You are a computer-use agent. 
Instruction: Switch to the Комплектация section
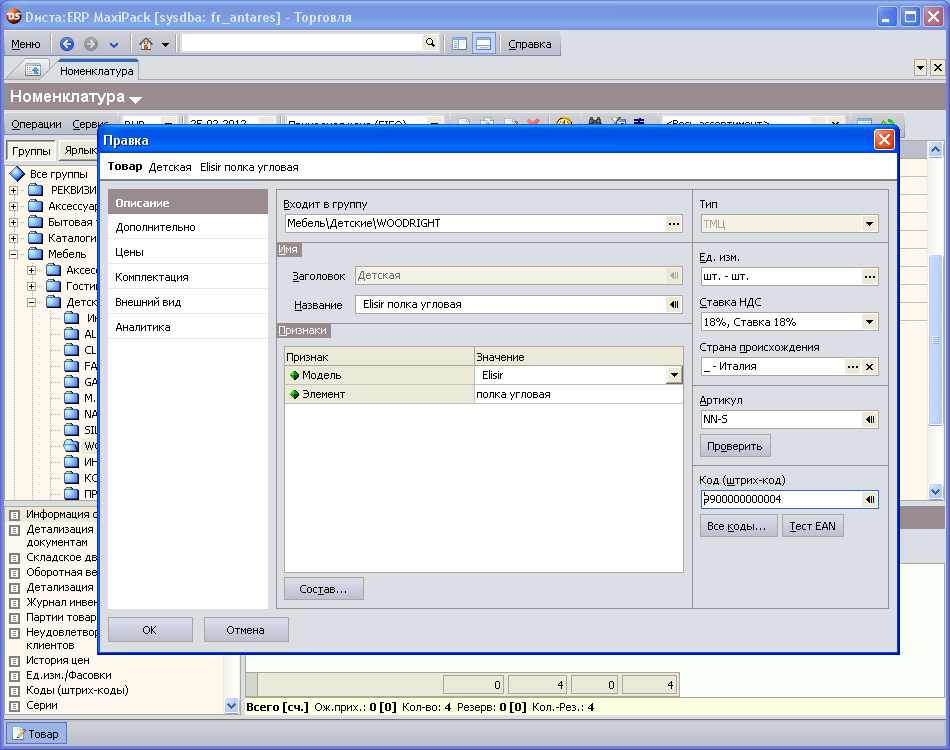[x=152, y=277]
